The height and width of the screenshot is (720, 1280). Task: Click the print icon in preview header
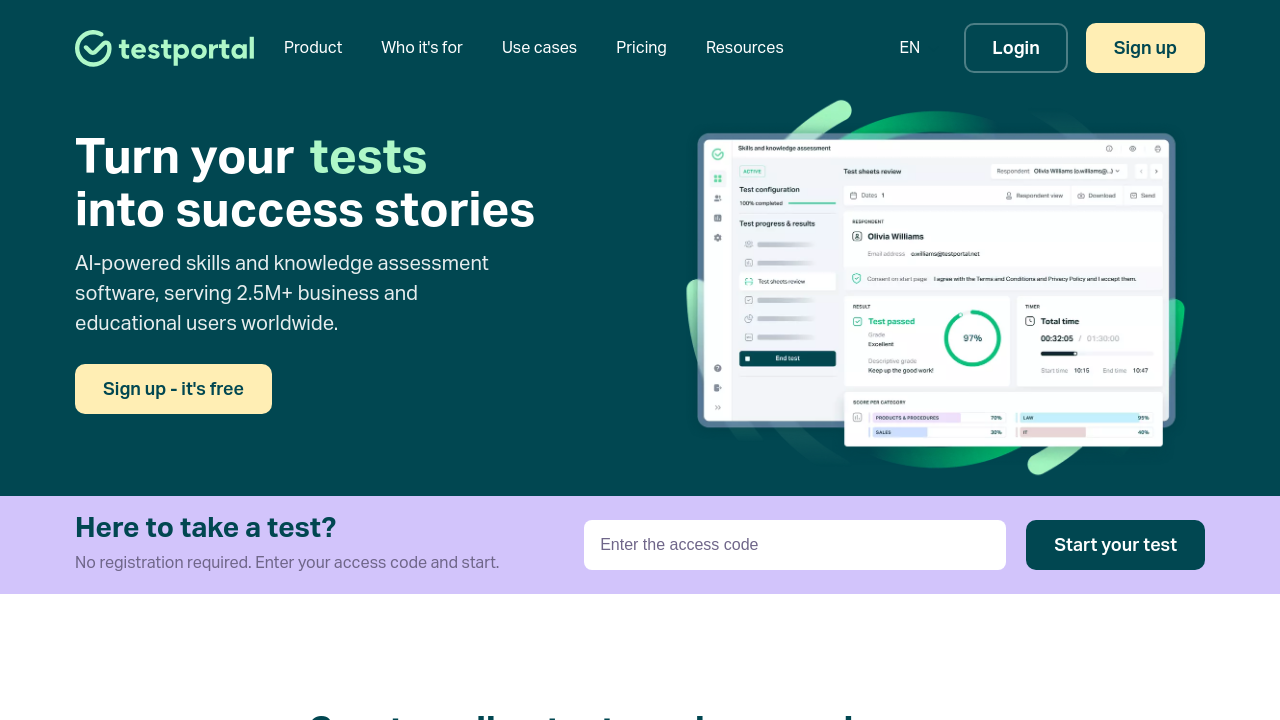click(1158, 148)
